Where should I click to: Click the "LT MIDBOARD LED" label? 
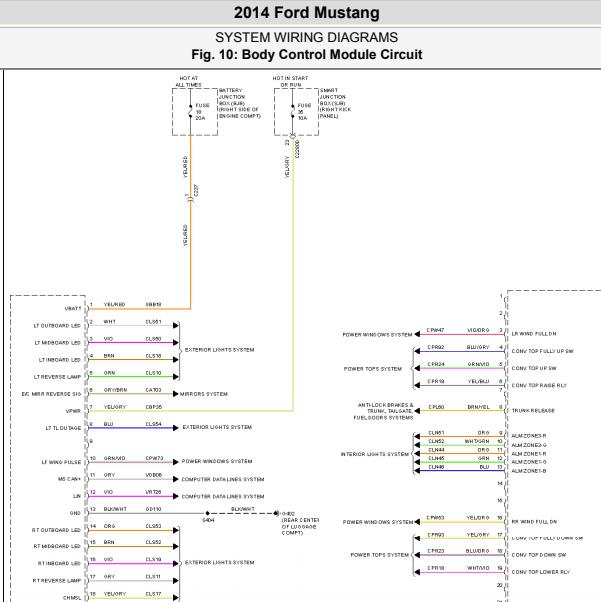pyautogui.click(x=58, y=343)
